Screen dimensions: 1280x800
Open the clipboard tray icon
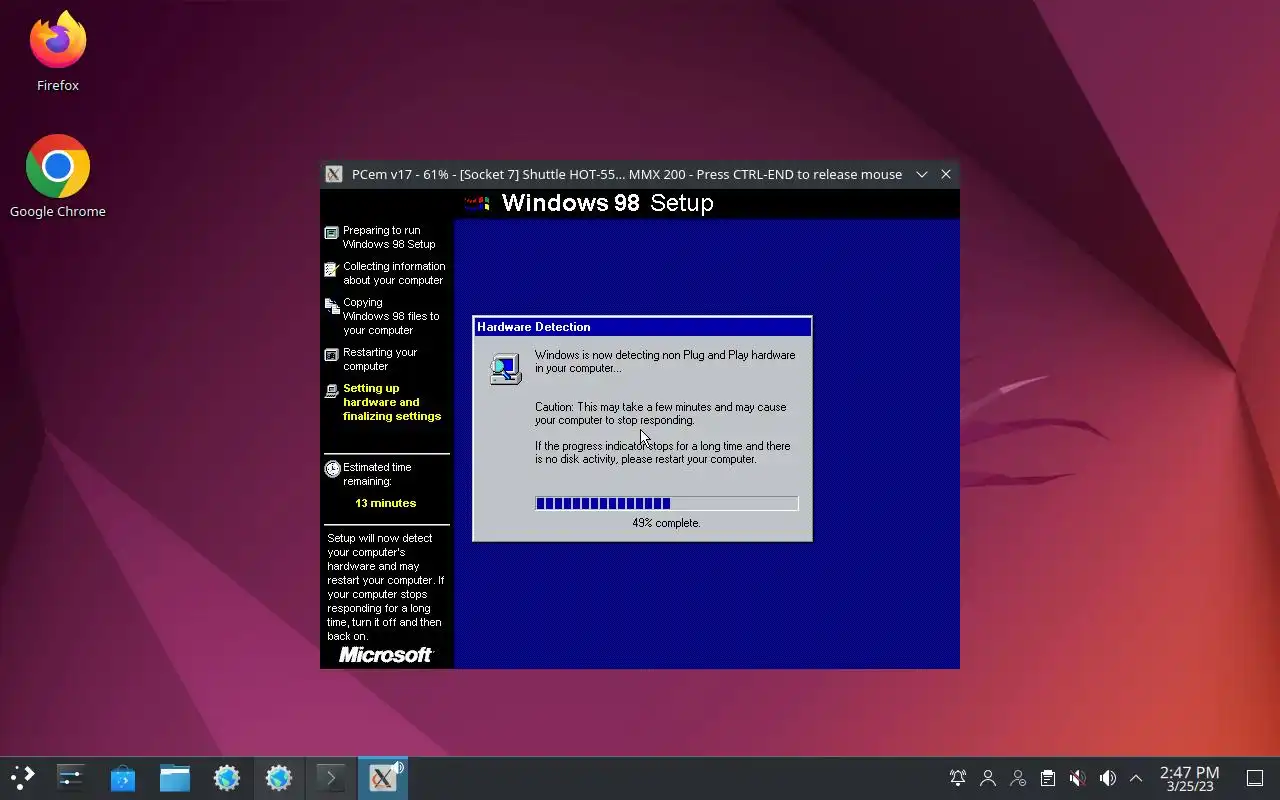(1047, 778)
